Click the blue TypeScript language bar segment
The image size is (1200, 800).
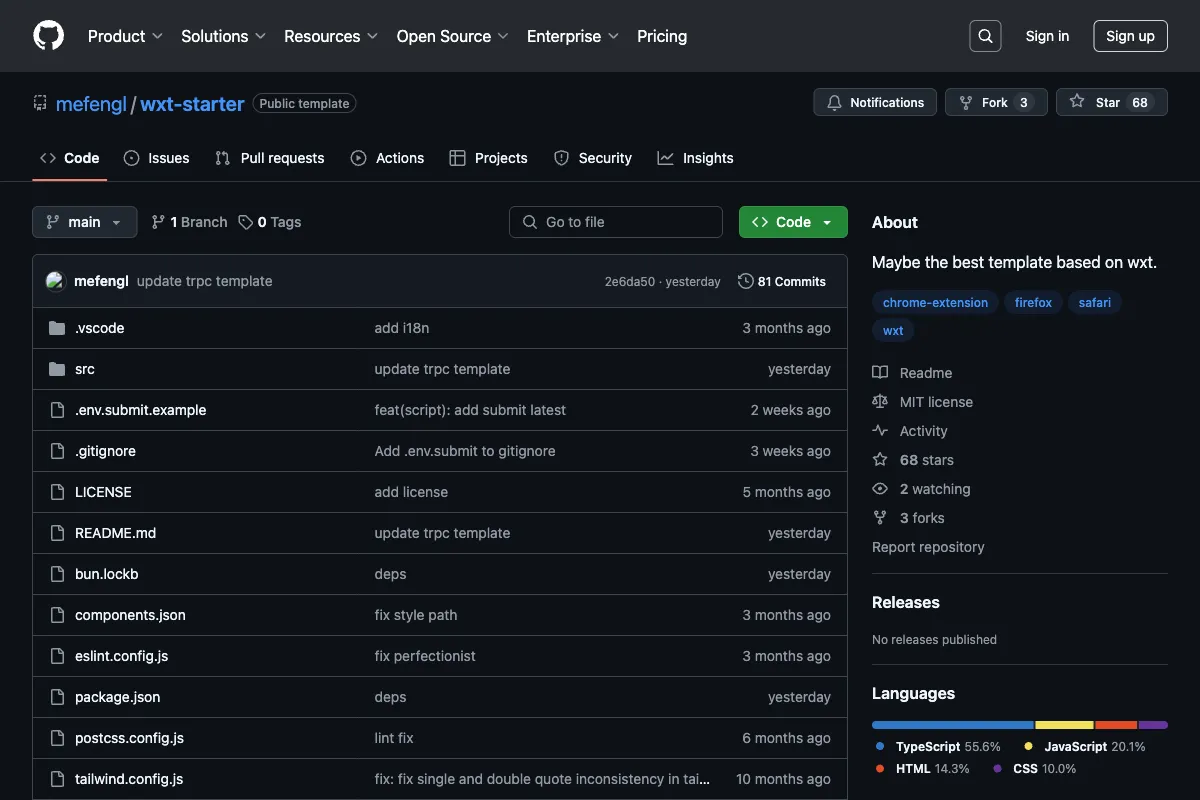tap(953, 725)
